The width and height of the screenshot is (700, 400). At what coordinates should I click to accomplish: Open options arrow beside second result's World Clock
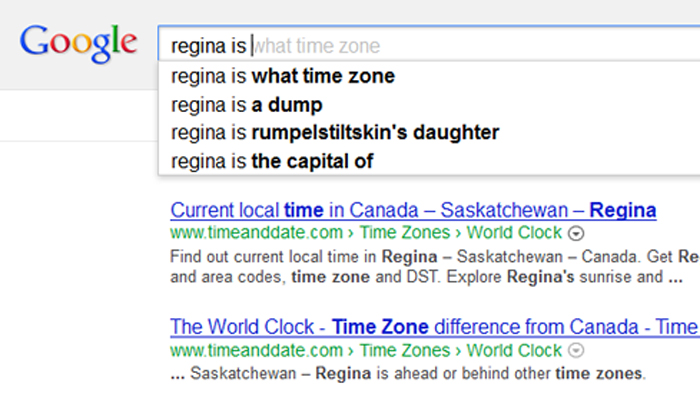(x=575, y=351)
